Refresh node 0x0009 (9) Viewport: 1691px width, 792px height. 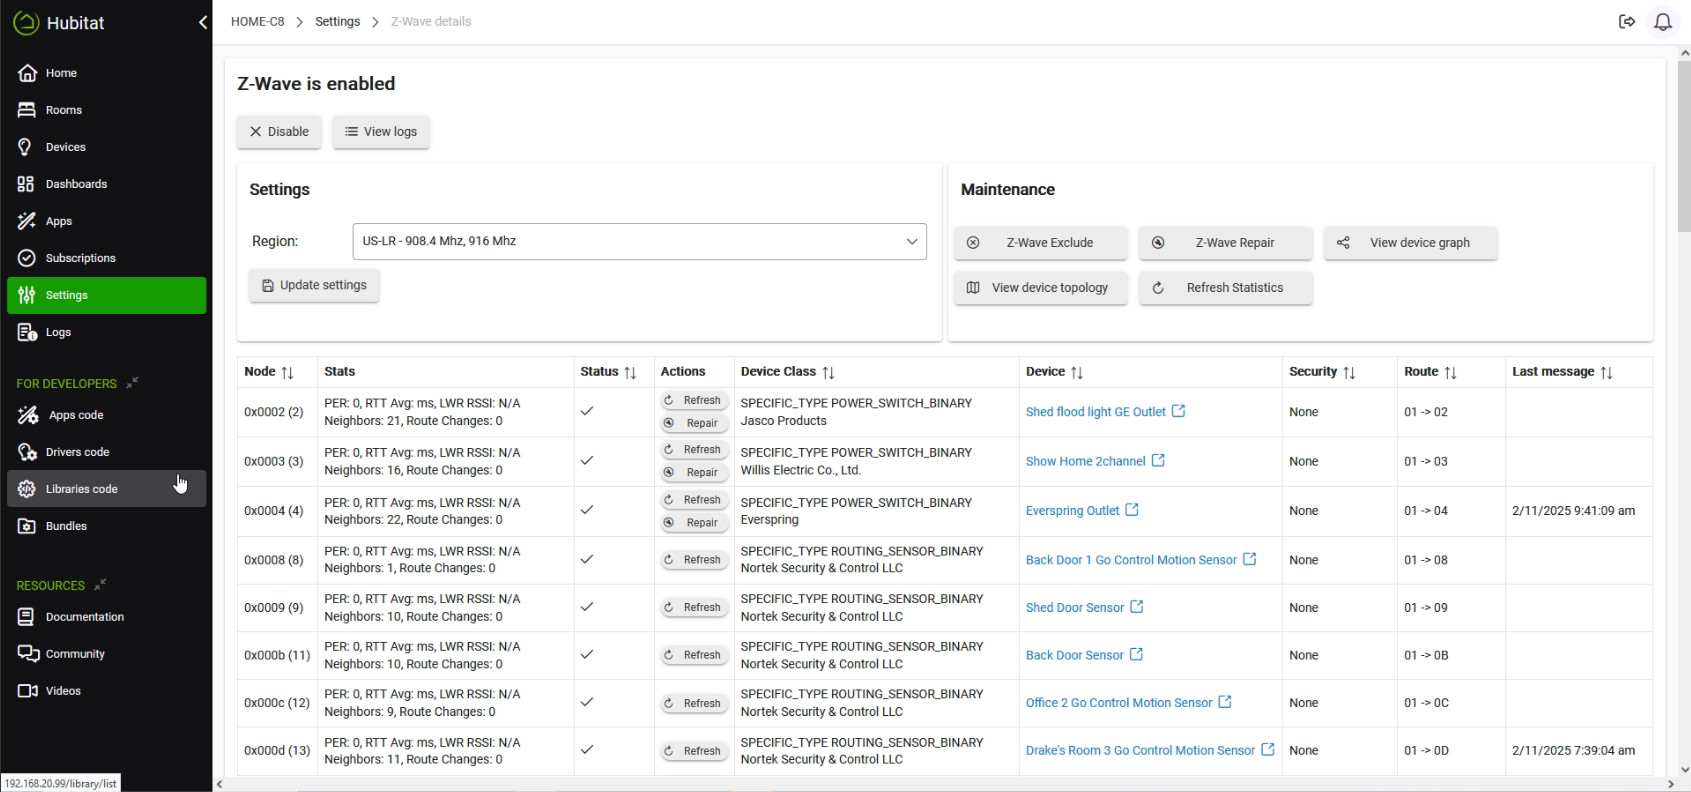(694, 608)
